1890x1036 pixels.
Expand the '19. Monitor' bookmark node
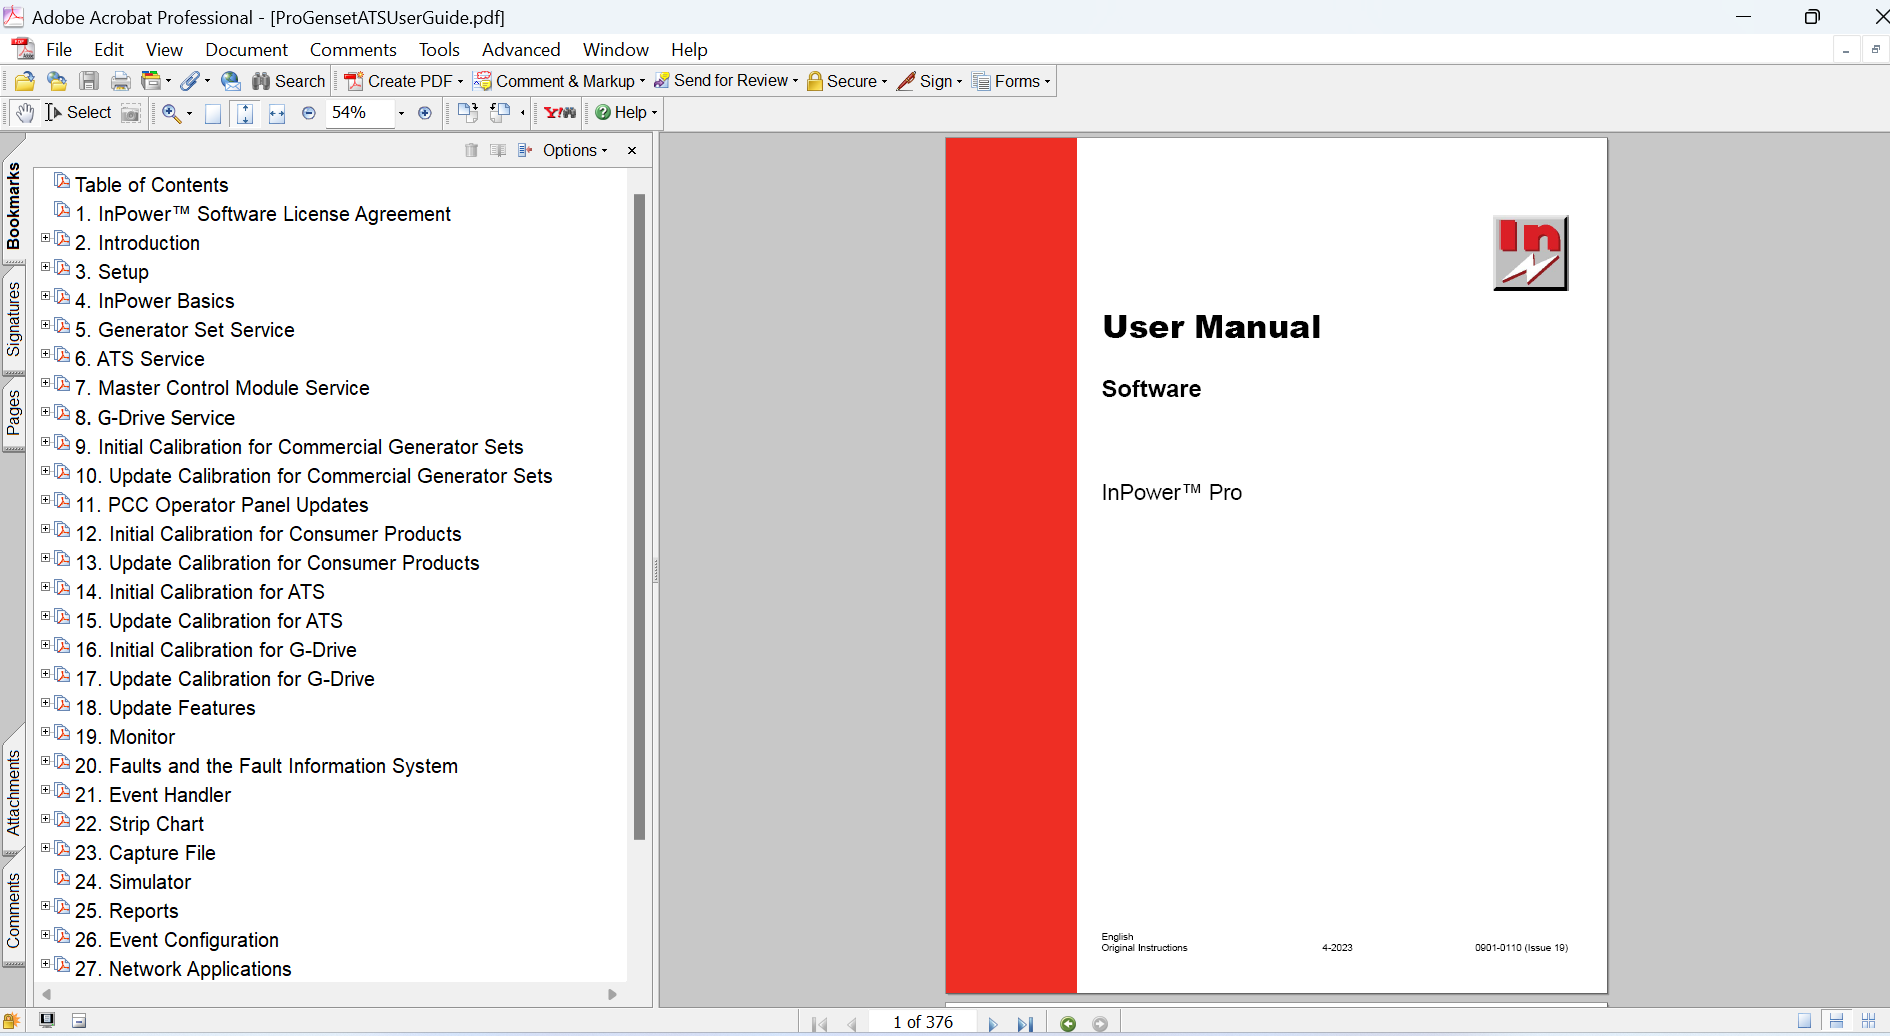coord(45,732)
